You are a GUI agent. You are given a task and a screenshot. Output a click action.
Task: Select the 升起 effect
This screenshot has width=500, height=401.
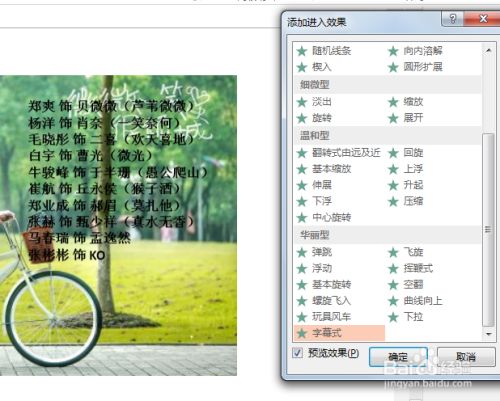(406, 185)
